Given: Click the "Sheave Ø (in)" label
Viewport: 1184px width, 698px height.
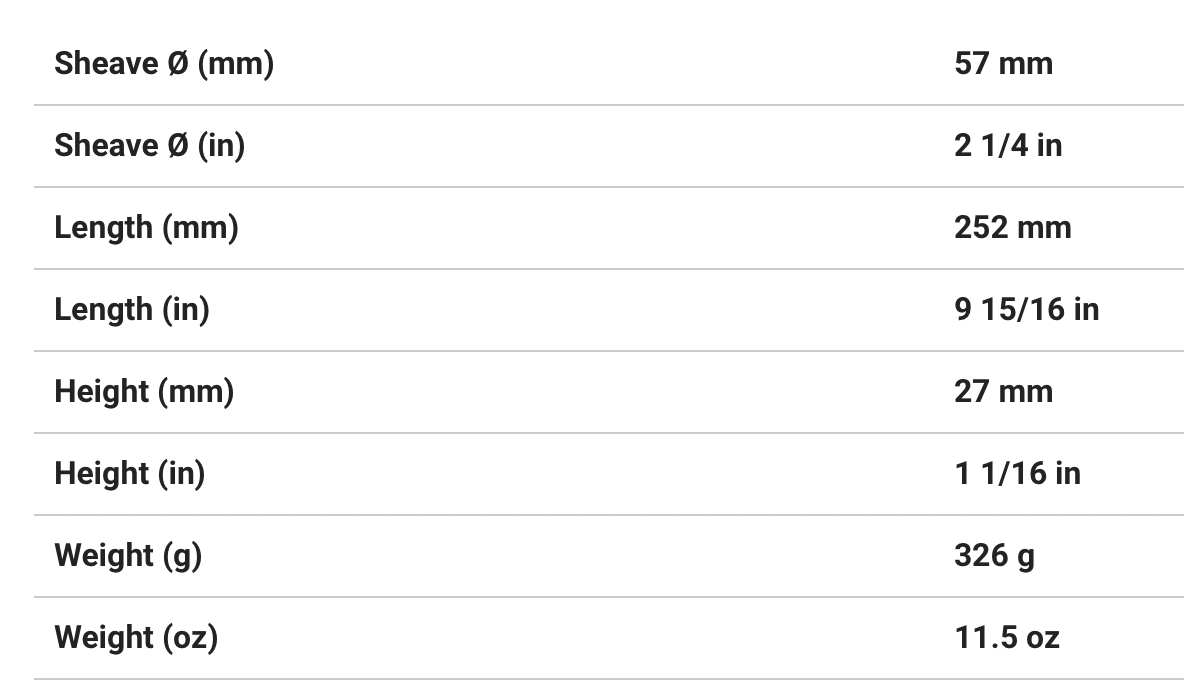Looking at the screenshot, I should [149, 145].
